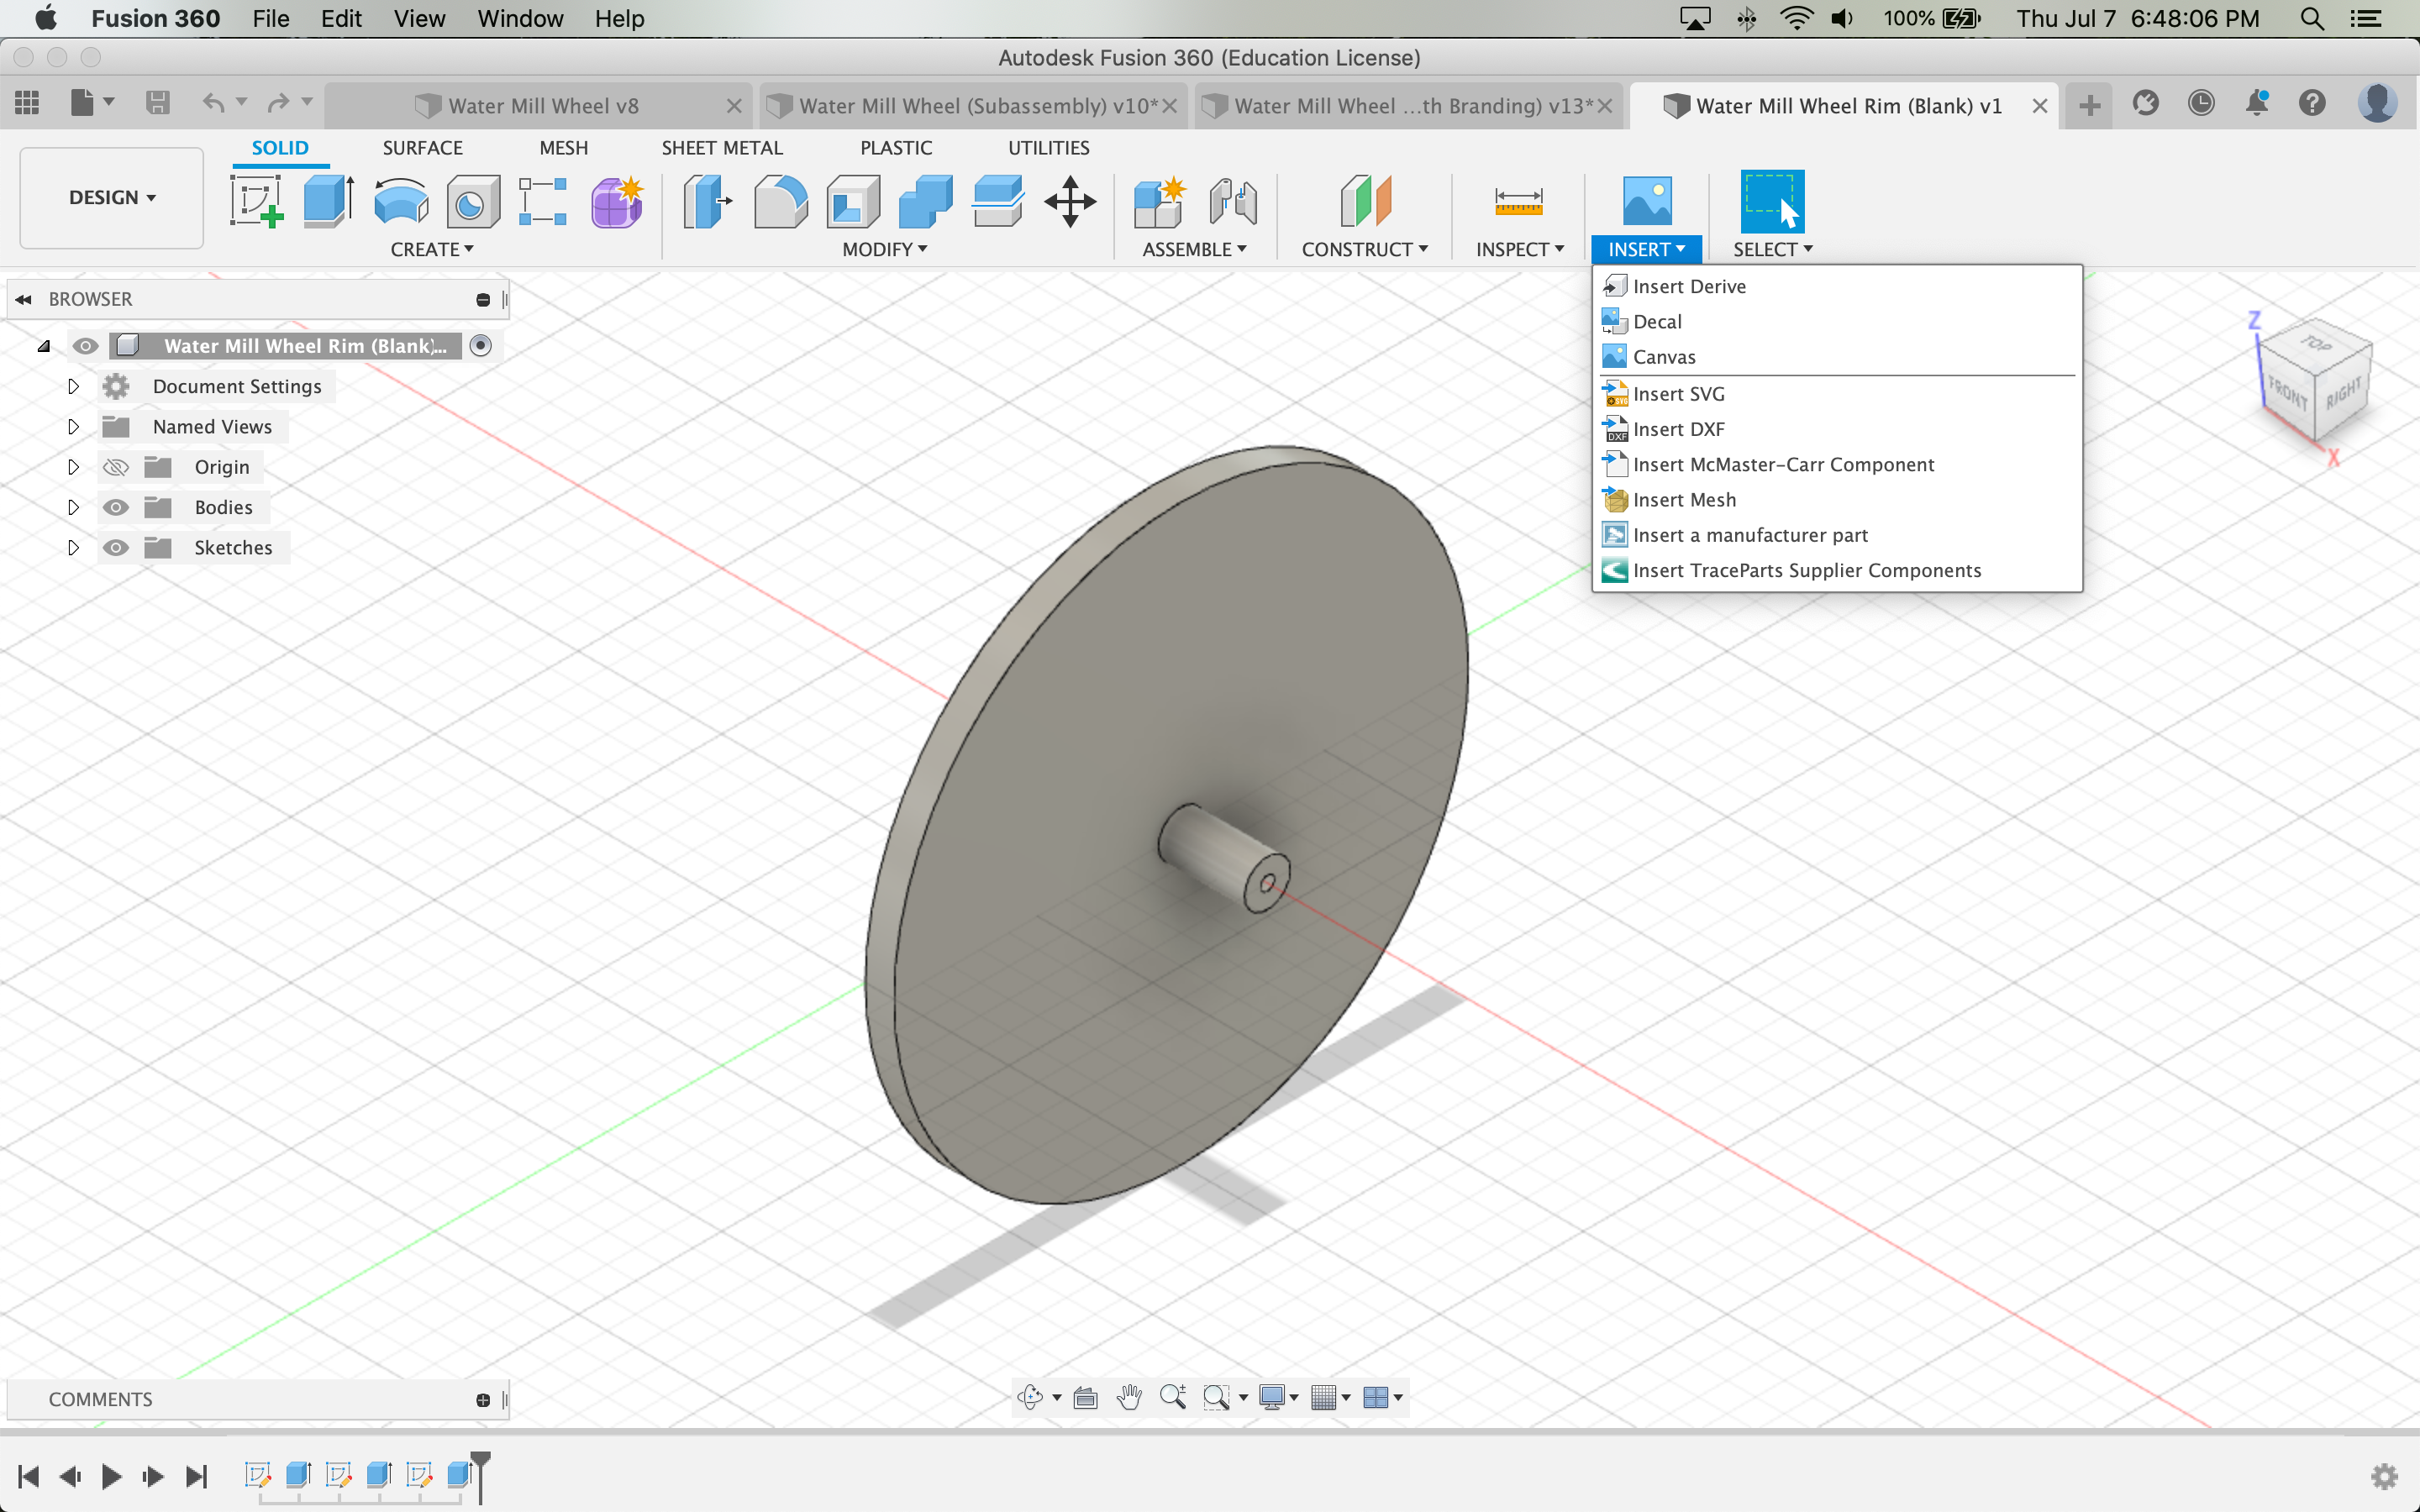Image resolution: width=2420 pixels, height=1512 pixels.
Task: Select the Extrude tool
Action: point(328,200)
